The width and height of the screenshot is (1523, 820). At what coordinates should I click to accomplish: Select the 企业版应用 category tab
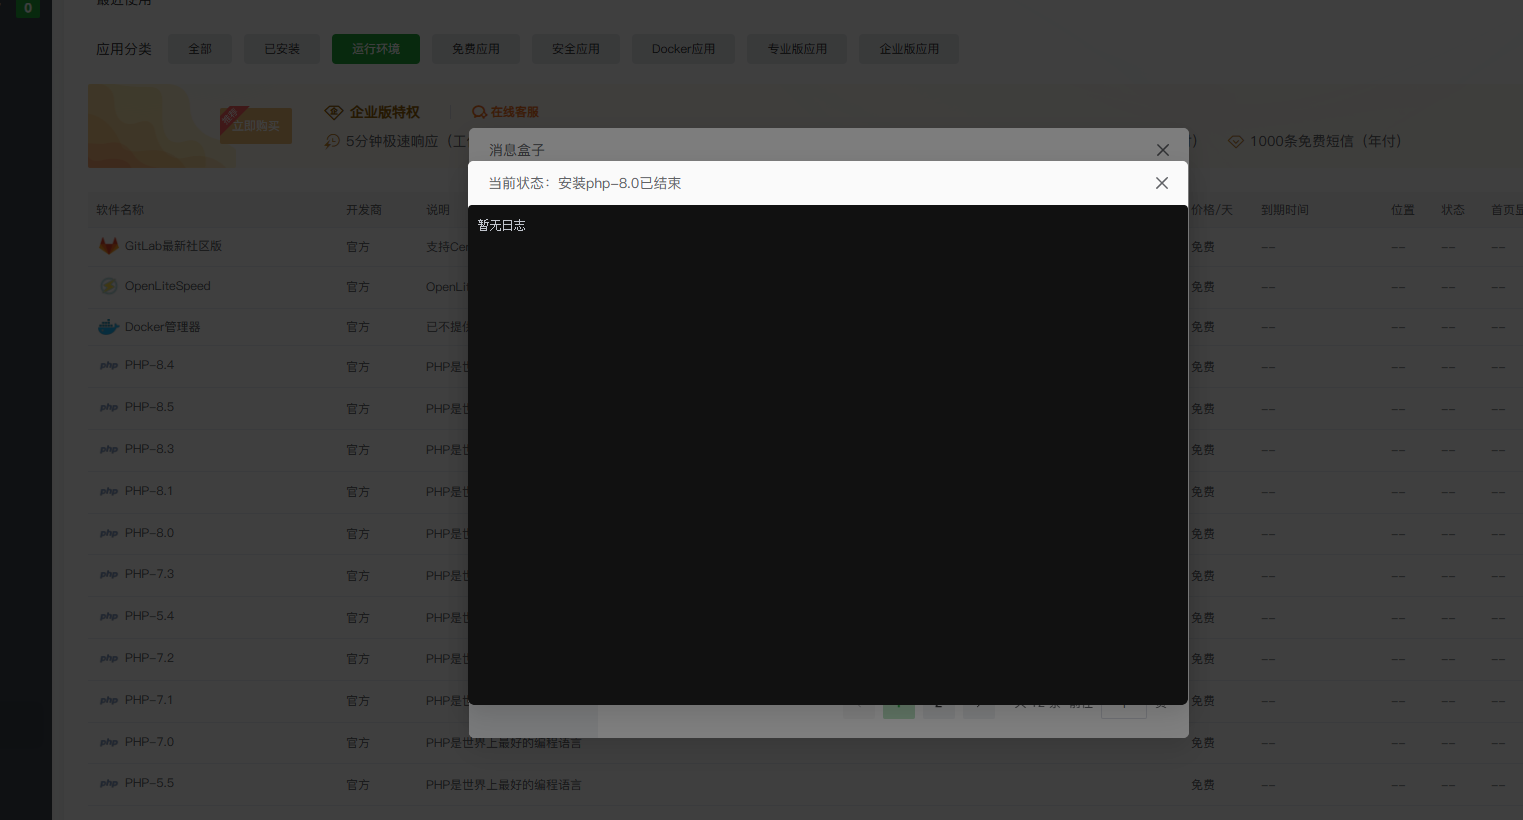pyautogui.click(x=909, y=49)
